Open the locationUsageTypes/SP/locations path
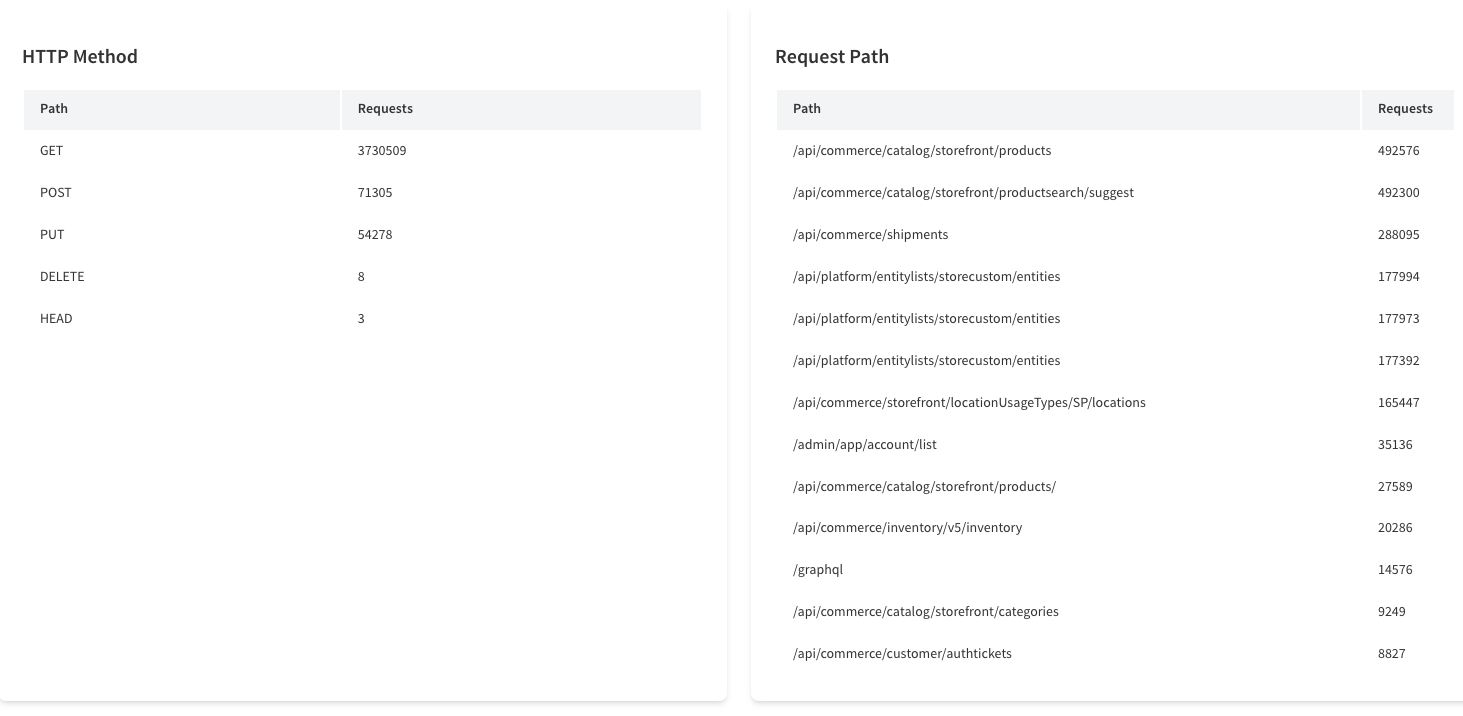This screenshot has width=1463, height=716. [969, 402]
